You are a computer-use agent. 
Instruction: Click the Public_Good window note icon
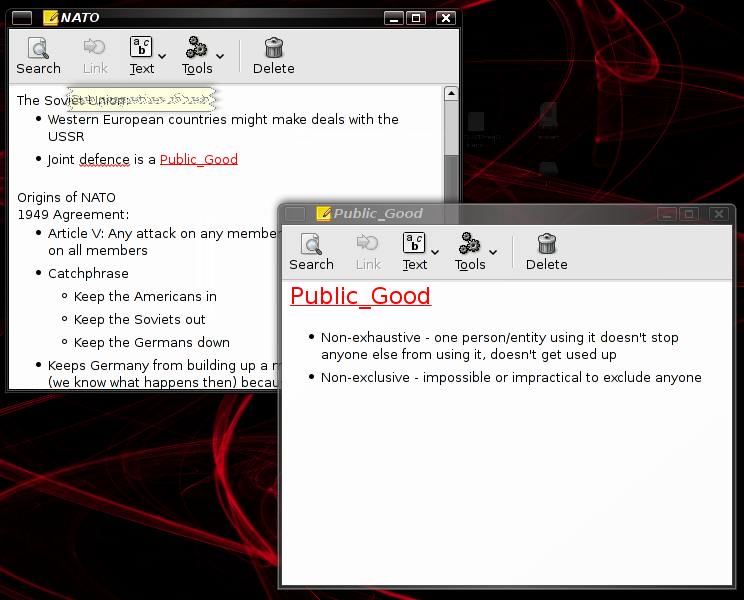(324, 214)
